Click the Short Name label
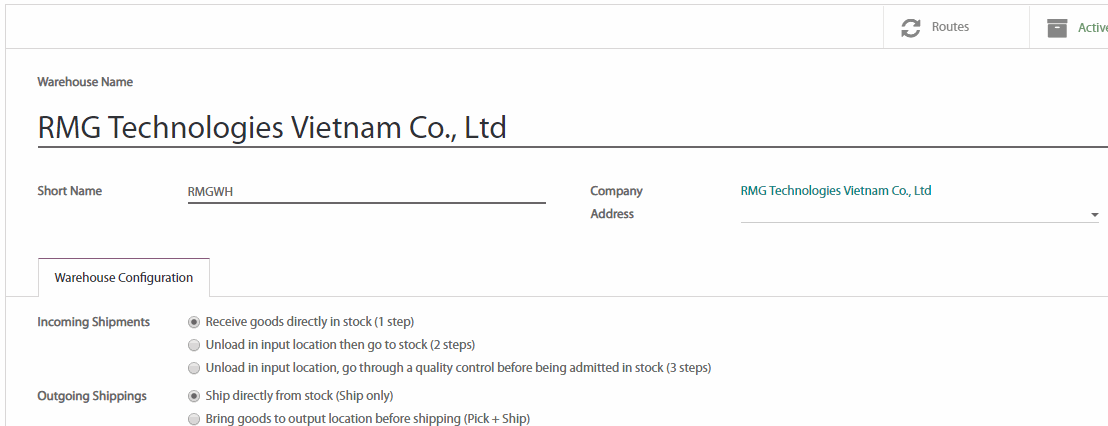 (x=70, y=191)
